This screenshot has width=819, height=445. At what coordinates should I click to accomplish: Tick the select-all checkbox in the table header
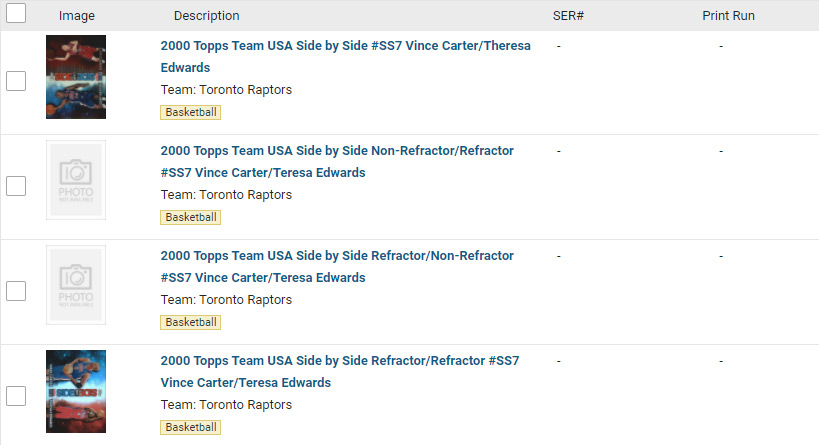pyautogui.click(x=16, y=14)
